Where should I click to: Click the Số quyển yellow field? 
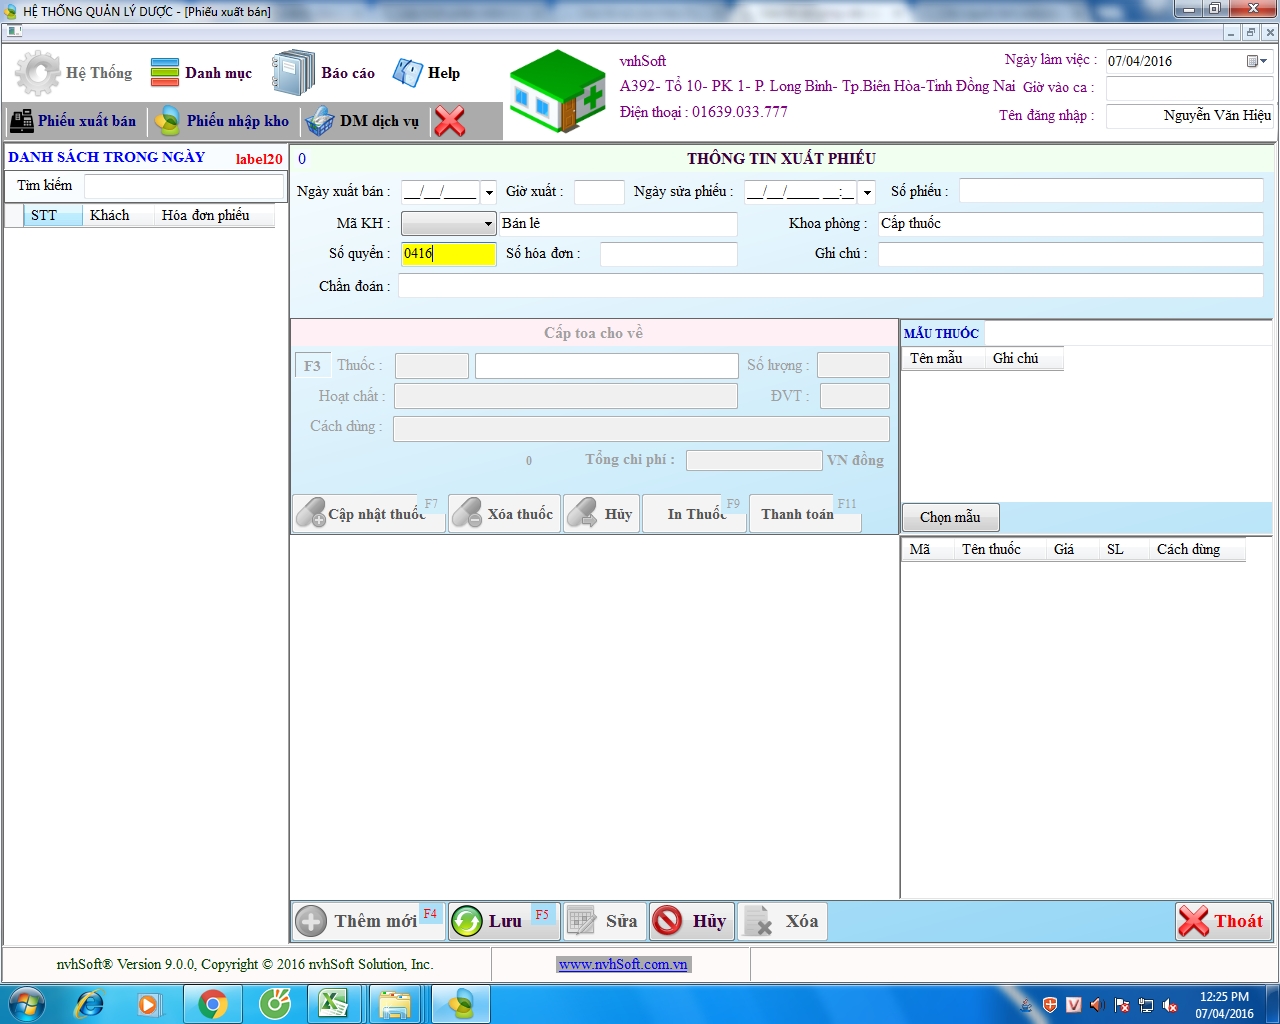449,254
